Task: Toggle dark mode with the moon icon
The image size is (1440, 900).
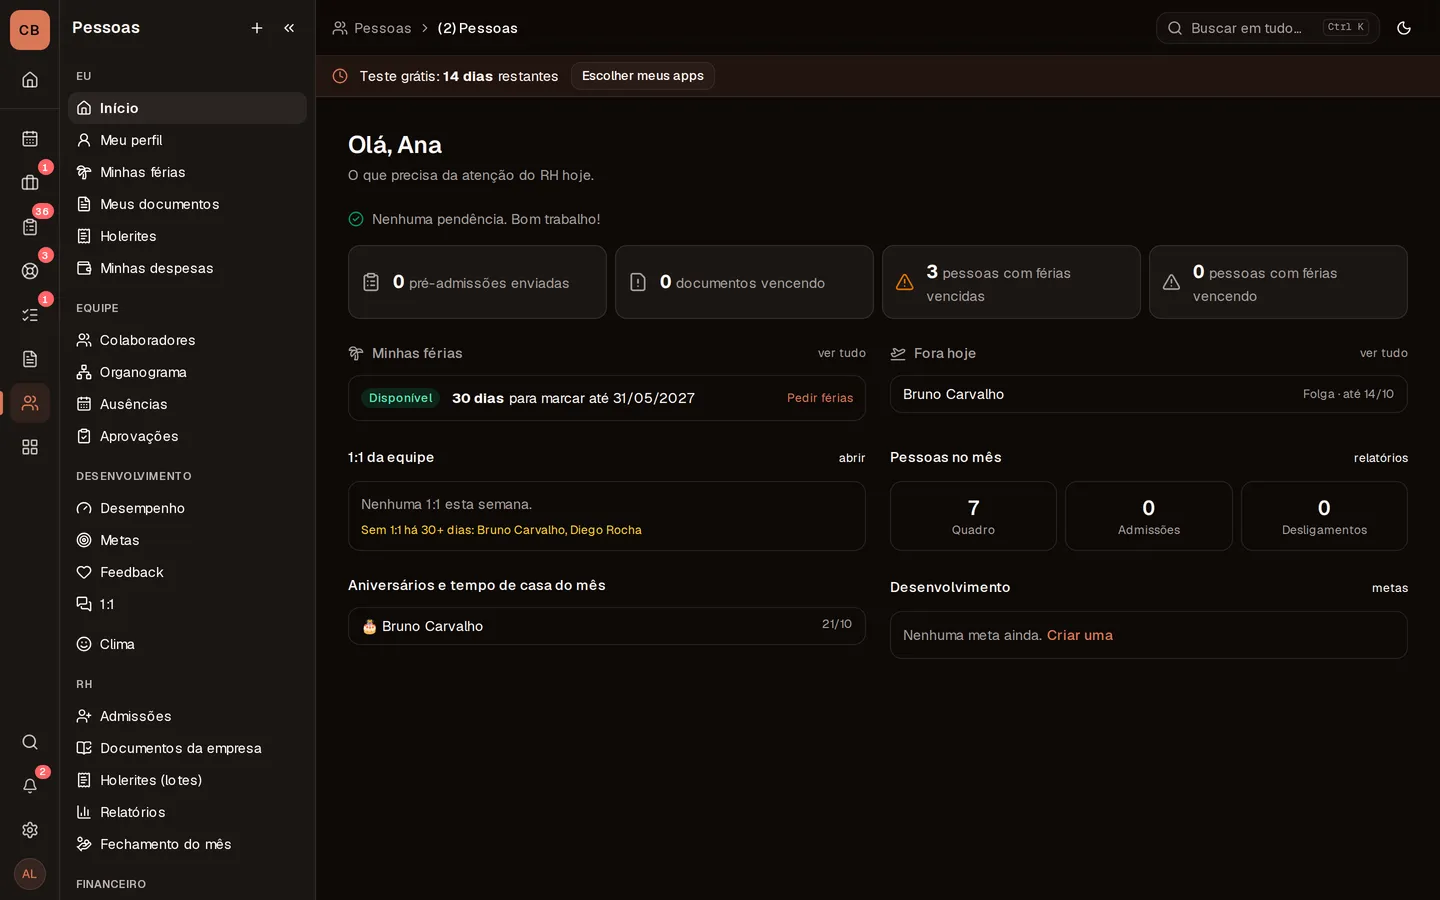Action: point(1404,28)
